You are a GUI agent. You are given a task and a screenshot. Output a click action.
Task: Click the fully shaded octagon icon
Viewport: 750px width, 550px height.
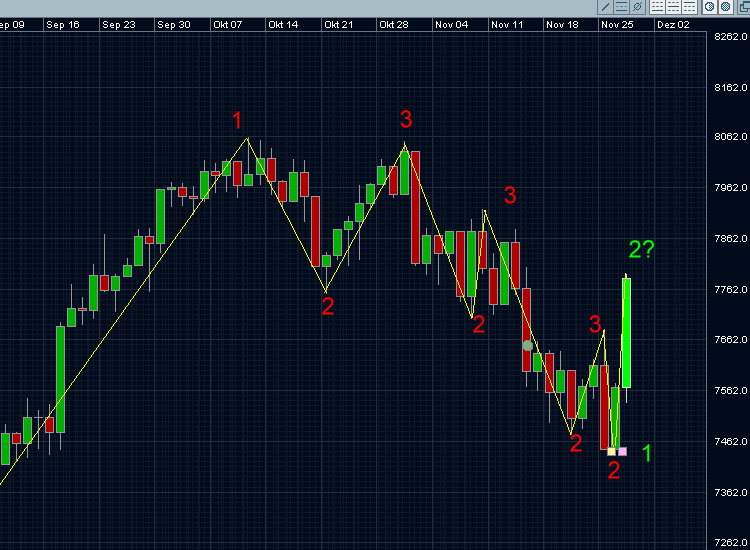pos(726,7)
